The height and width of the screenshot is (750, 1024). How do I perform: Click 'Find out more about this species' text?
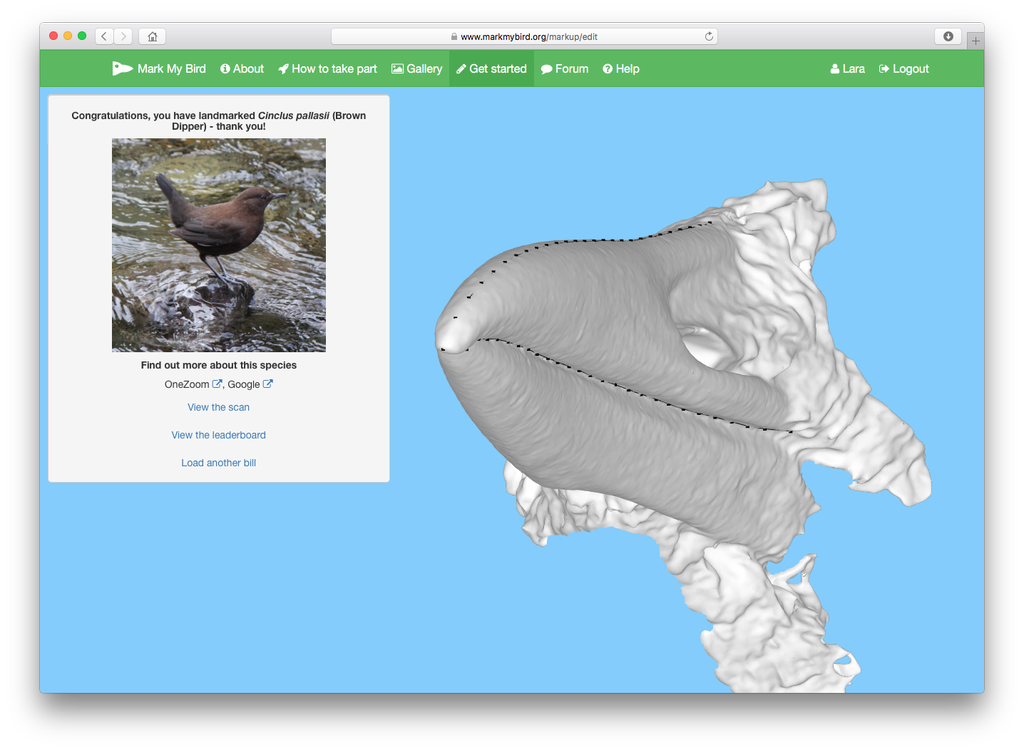[219, 365]
